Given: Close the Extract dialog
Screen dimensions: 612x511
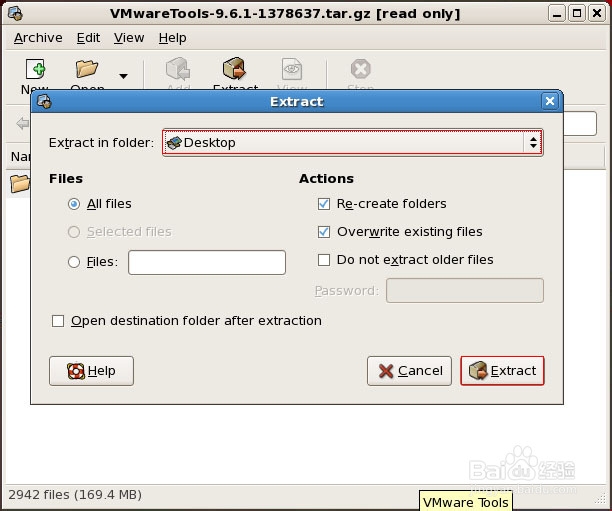Looking at the screenshot, I should (550, 101).
